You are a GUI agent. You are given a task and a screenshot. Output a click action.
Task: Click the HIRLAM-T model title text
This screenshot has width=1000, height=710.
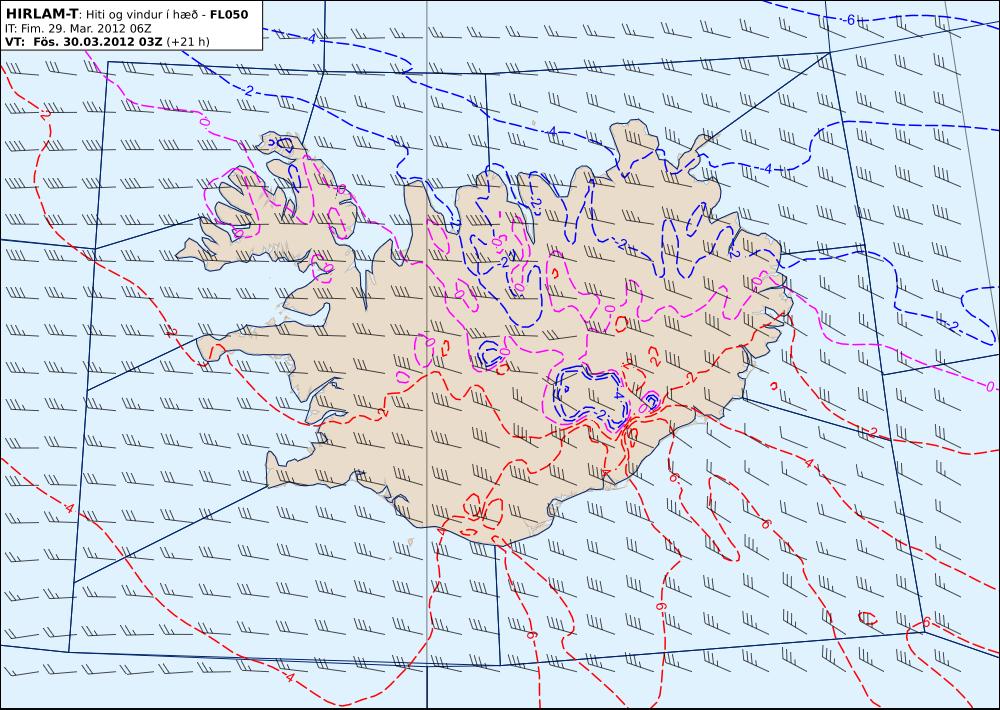(41, 14)
